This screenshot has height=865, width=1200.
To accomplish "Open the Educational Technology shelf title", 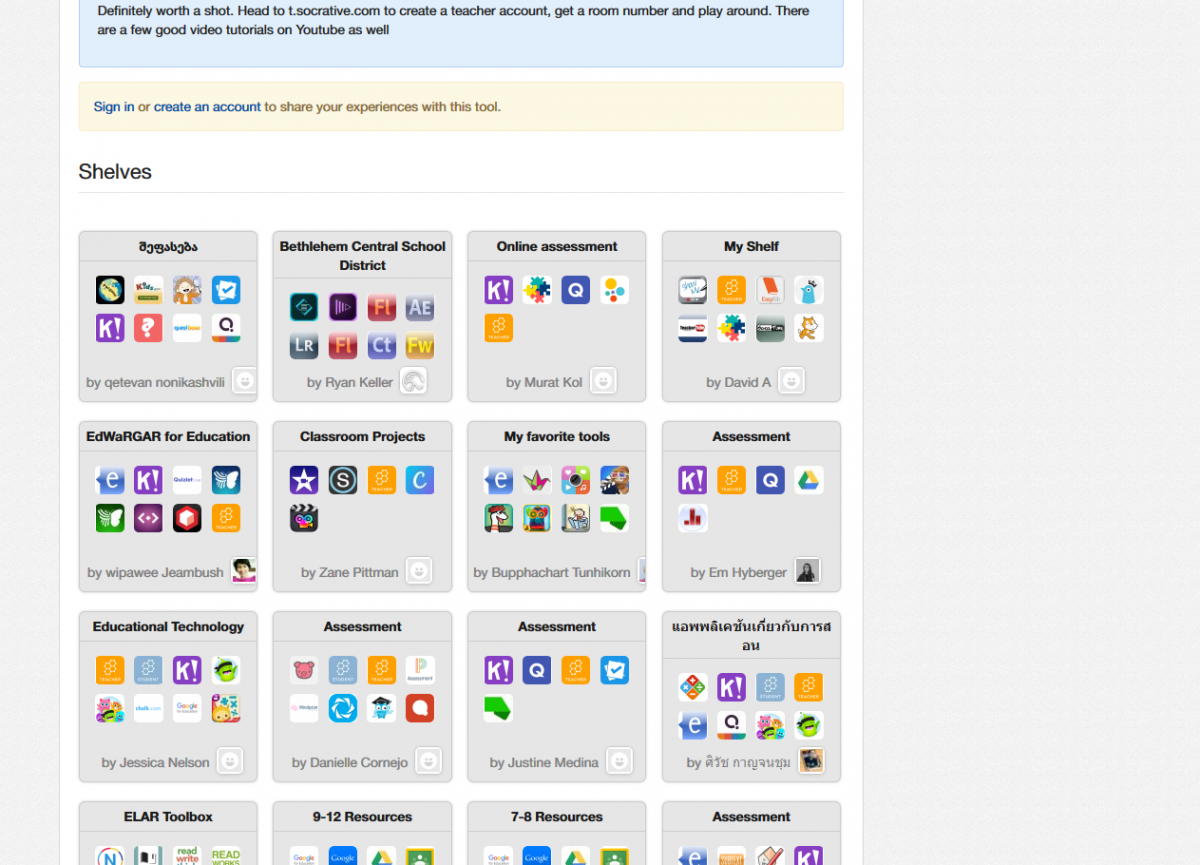I will tap(168, 627).
